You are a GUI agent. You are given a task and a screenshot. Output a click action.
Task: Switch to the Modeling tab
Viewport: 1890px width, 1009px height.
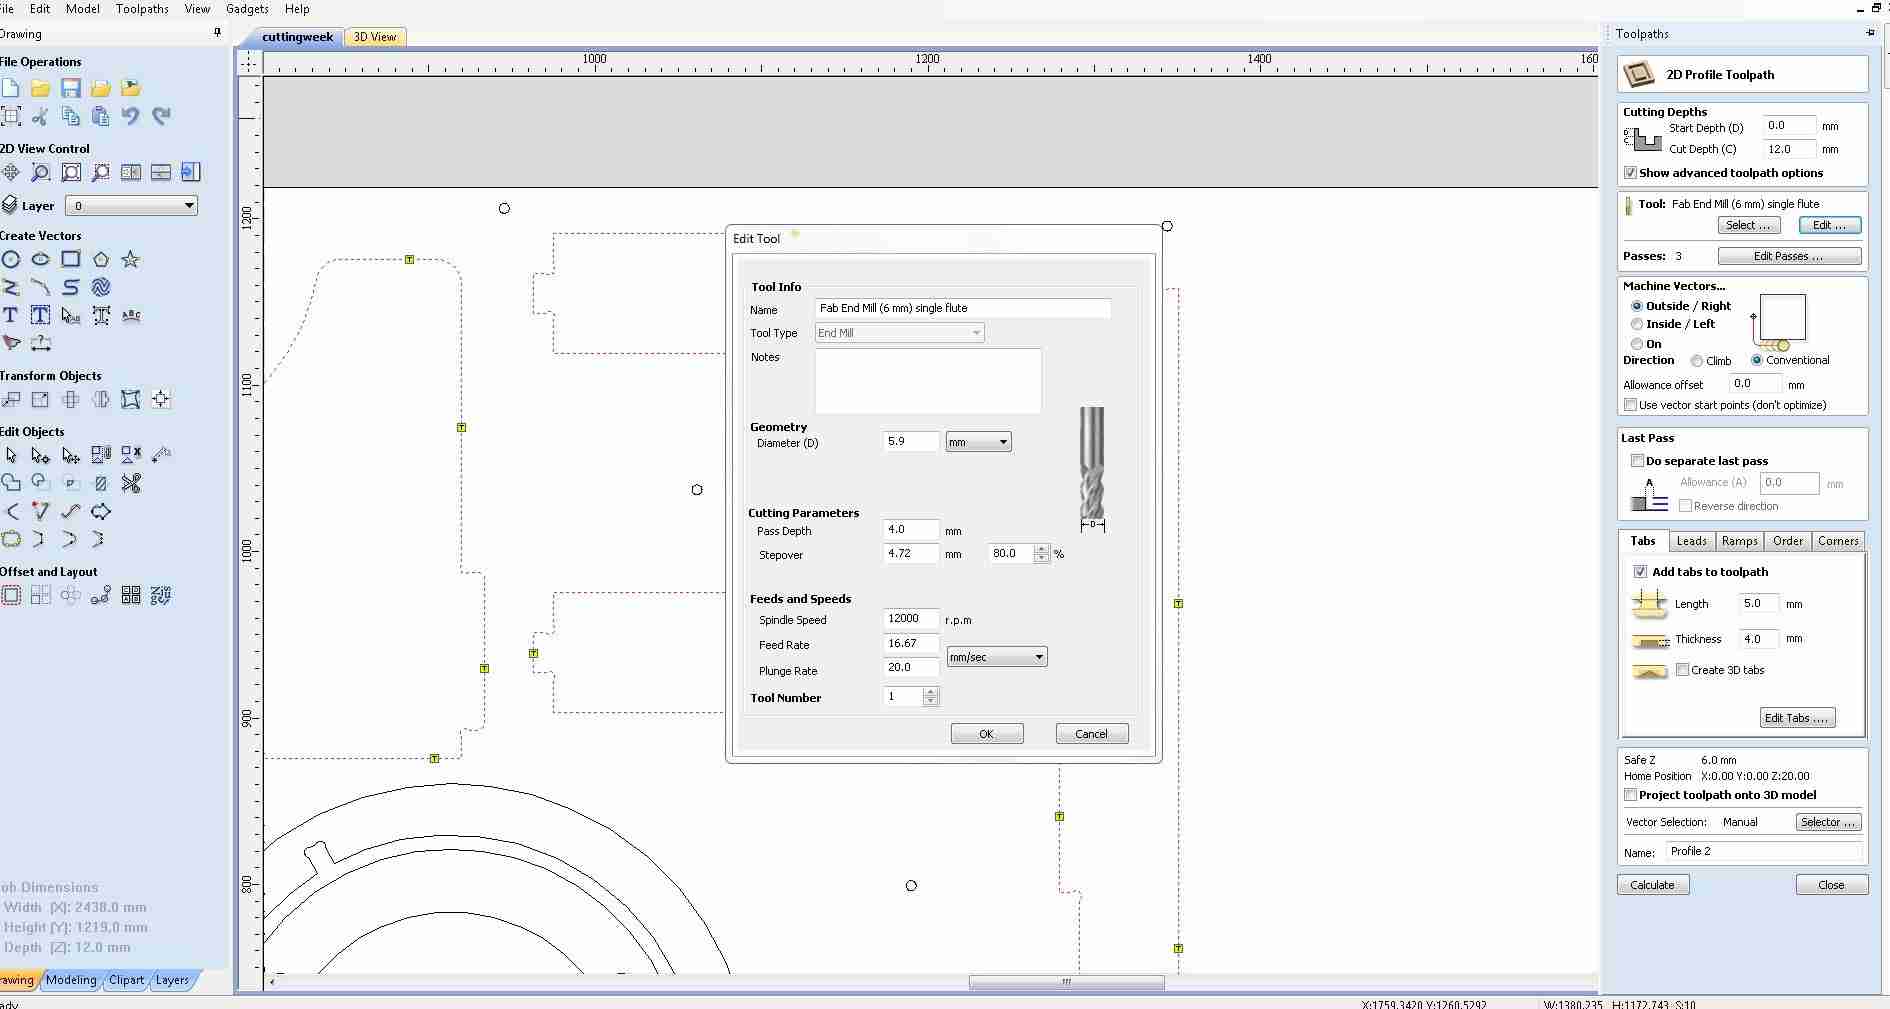point(71,980)
